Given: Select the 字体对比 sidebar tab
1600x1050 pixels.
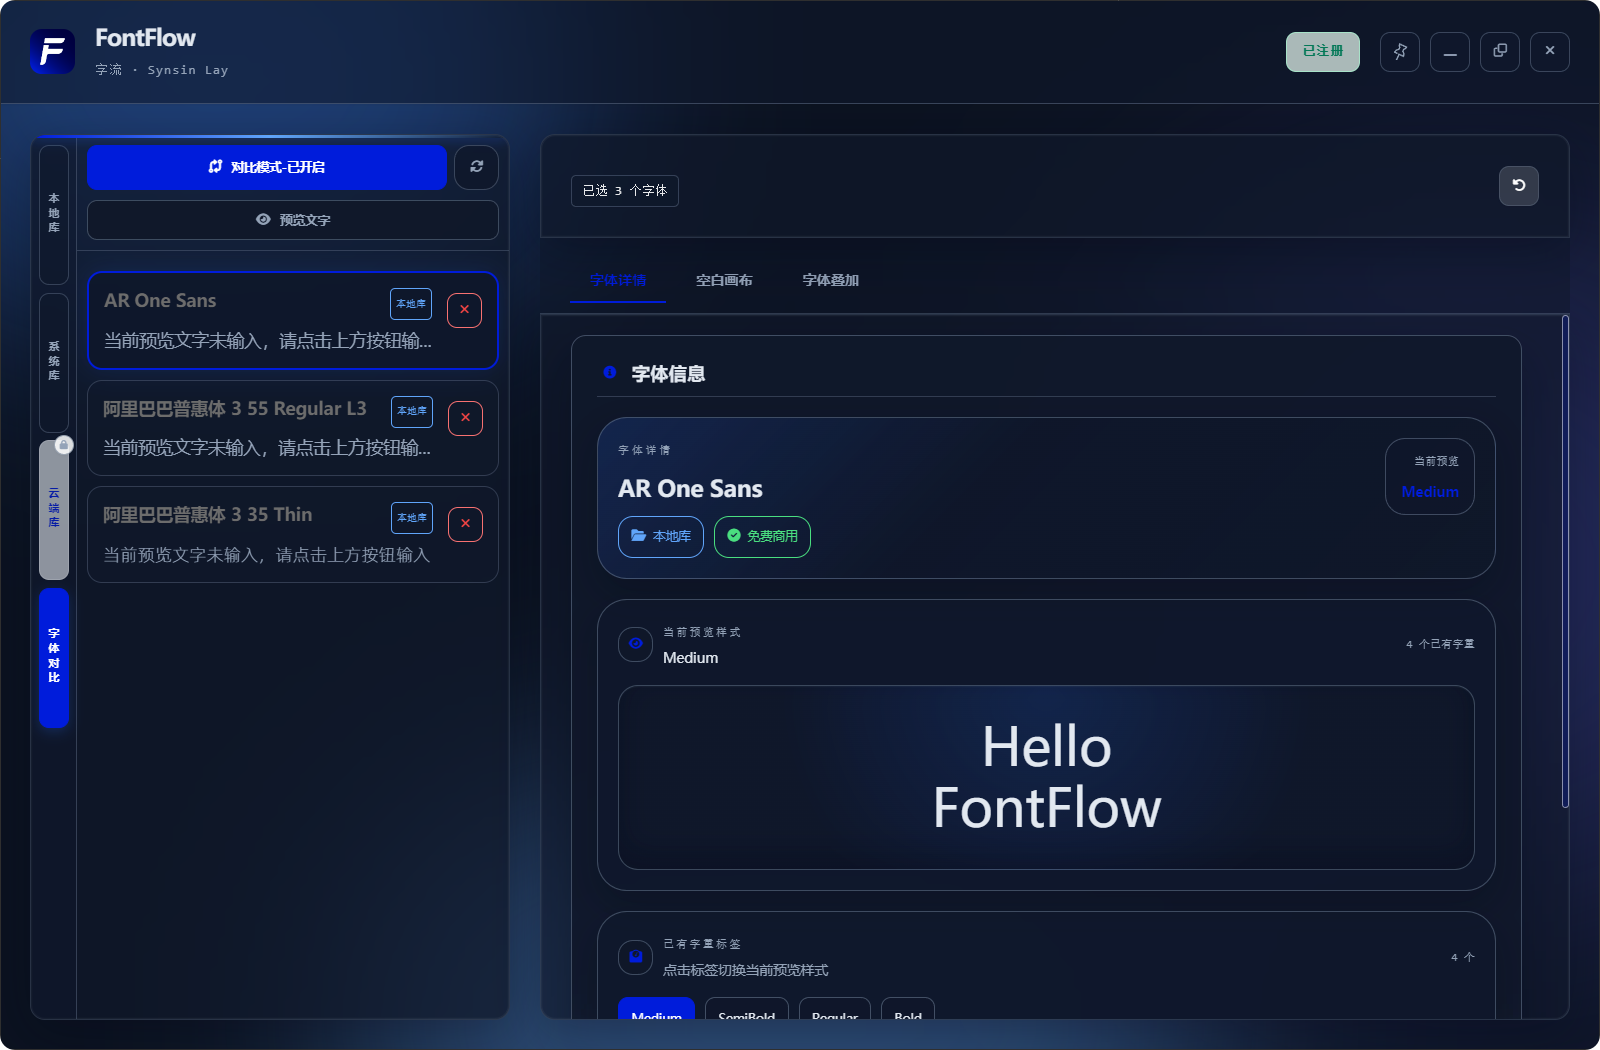Looking at the screenshot, I should pos(54,657).
